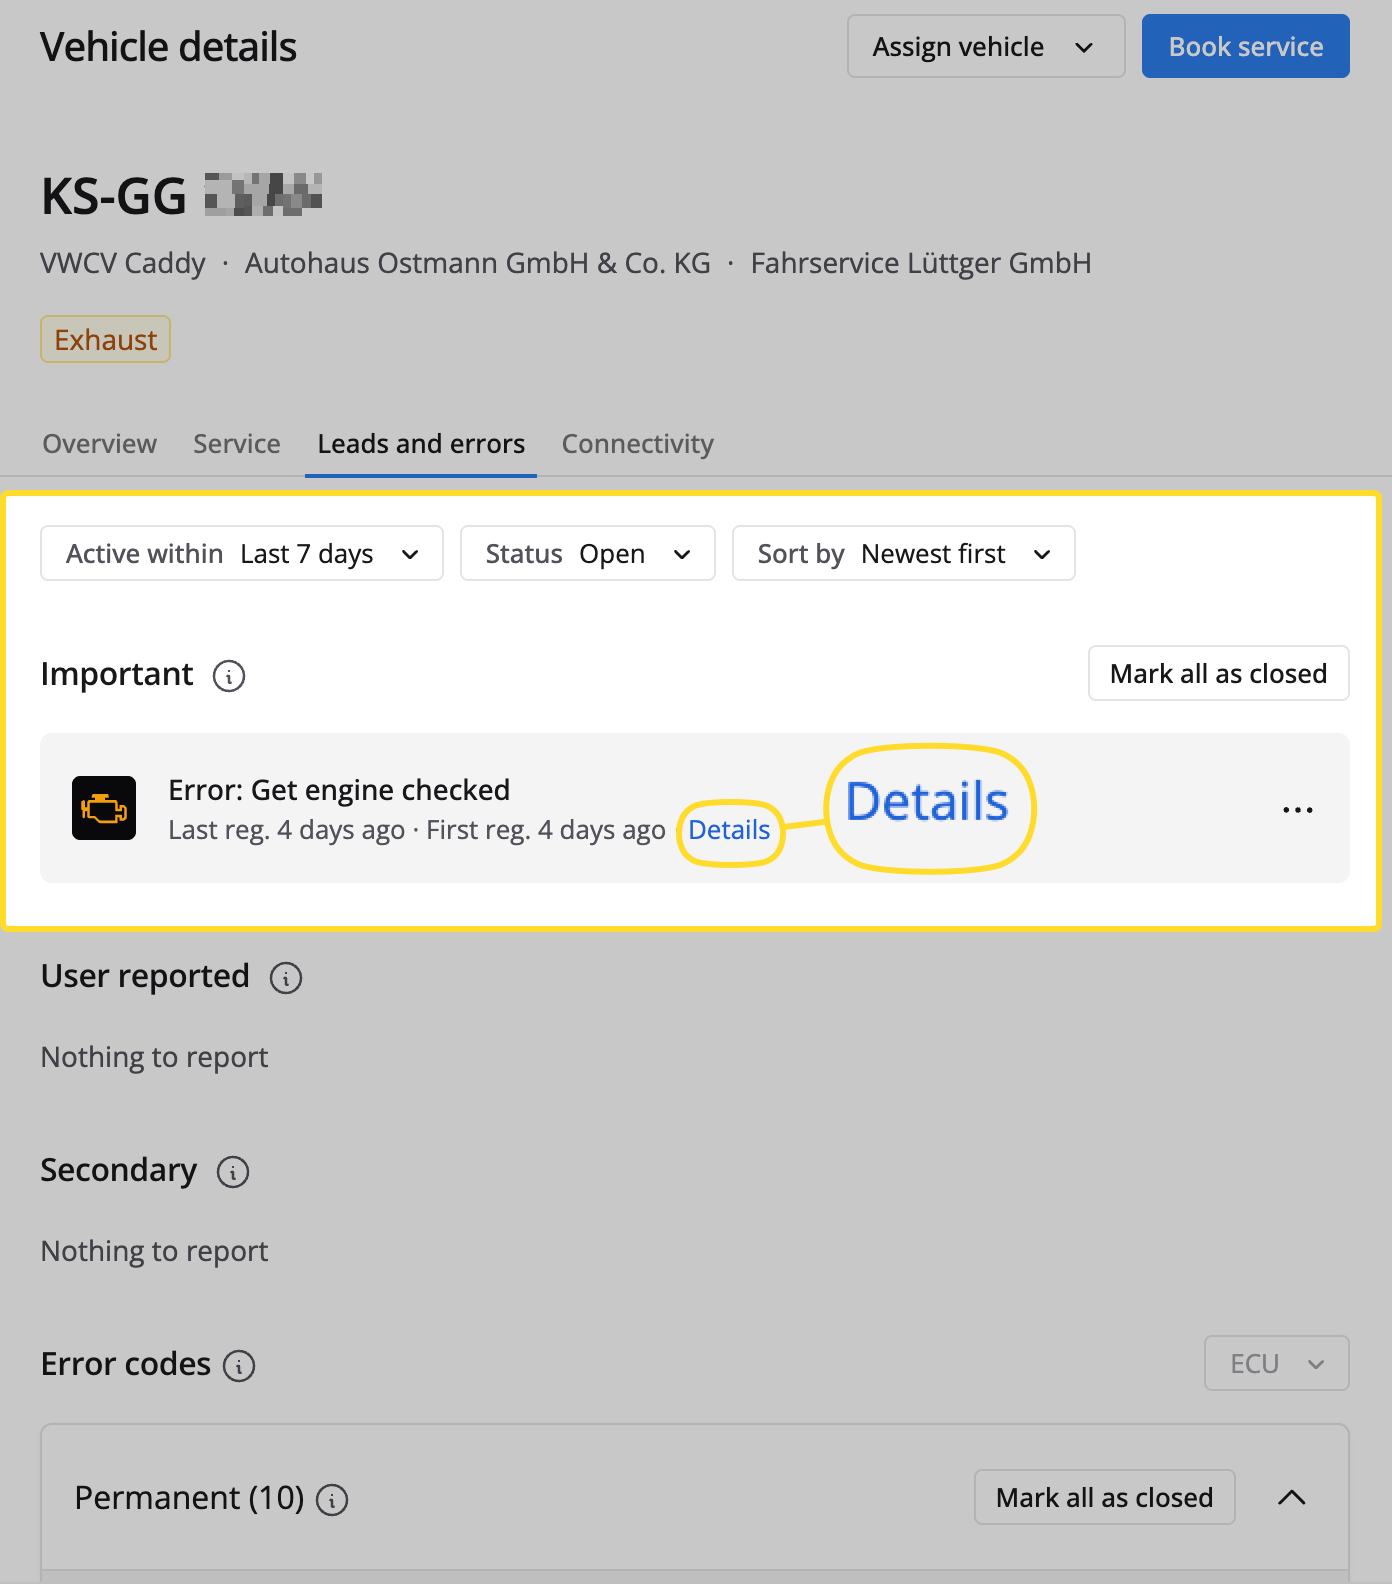Click the engine warning icon

[x=104, y=808]
